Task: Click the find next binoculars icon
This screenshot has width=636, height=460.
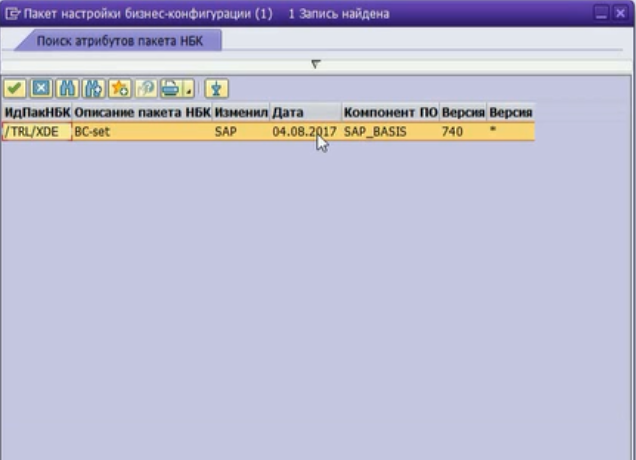Action: [93, 88]
